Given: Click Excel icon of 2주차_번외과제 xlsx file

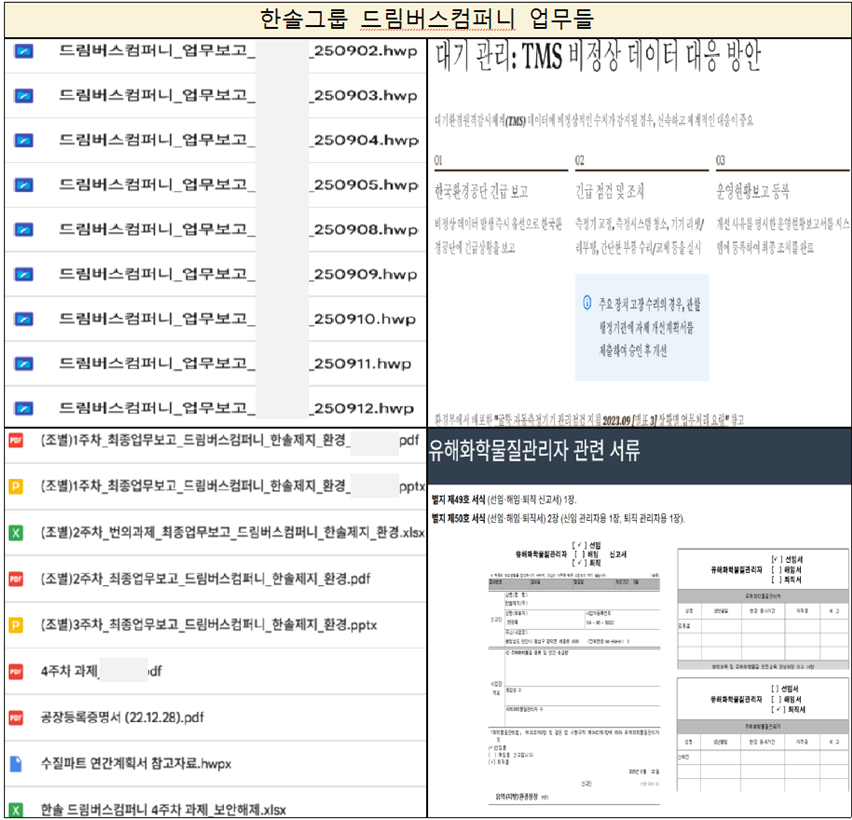Looking at the screenshot, I should pyautogui.click(x=16, y=533).
